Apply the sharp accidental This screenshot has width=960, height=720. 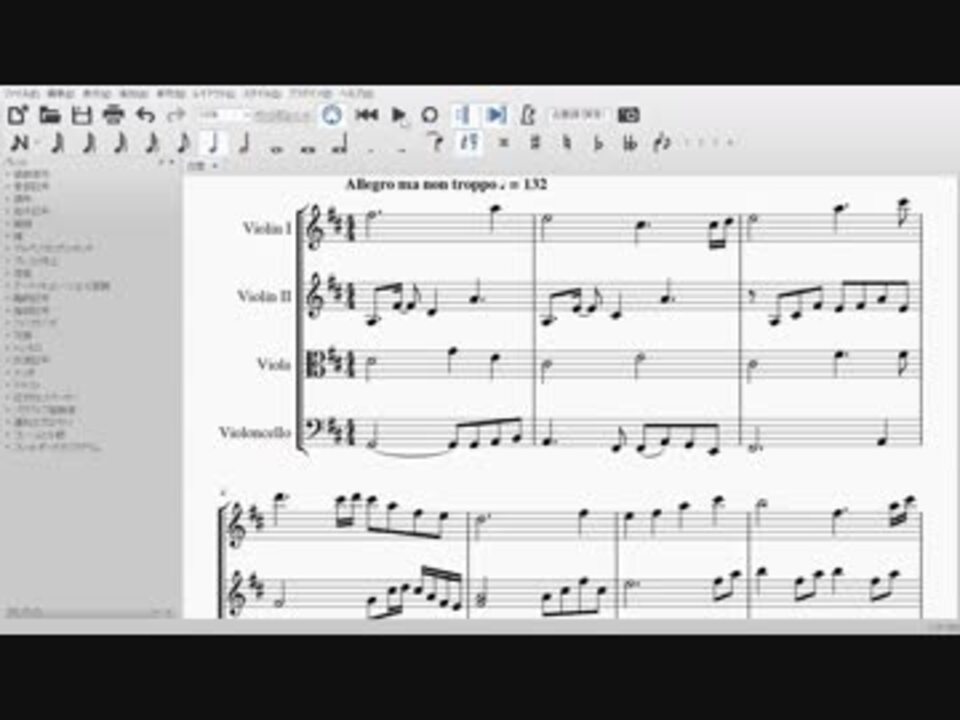coord(535,143)
